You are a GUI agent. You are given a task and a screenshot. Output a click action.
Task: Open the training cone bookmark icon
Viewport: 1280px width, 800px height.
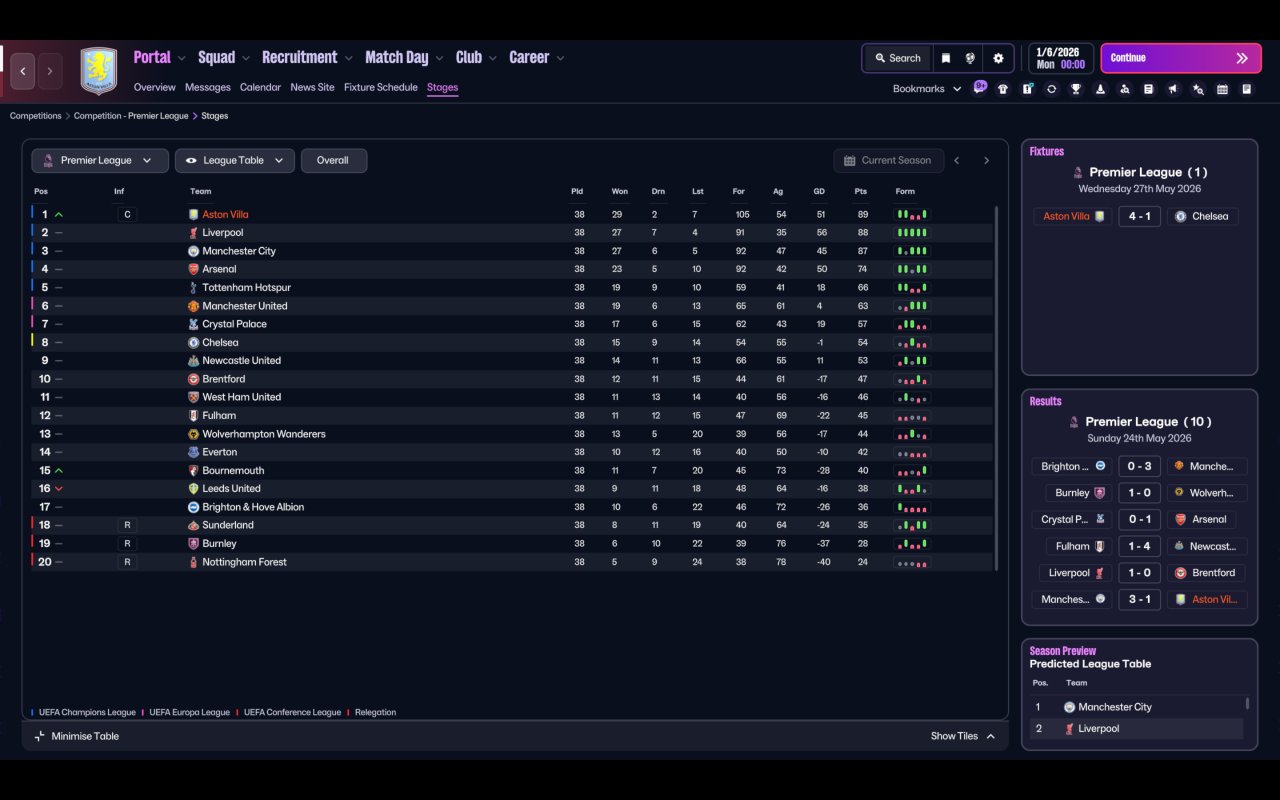coord(1100,89)
